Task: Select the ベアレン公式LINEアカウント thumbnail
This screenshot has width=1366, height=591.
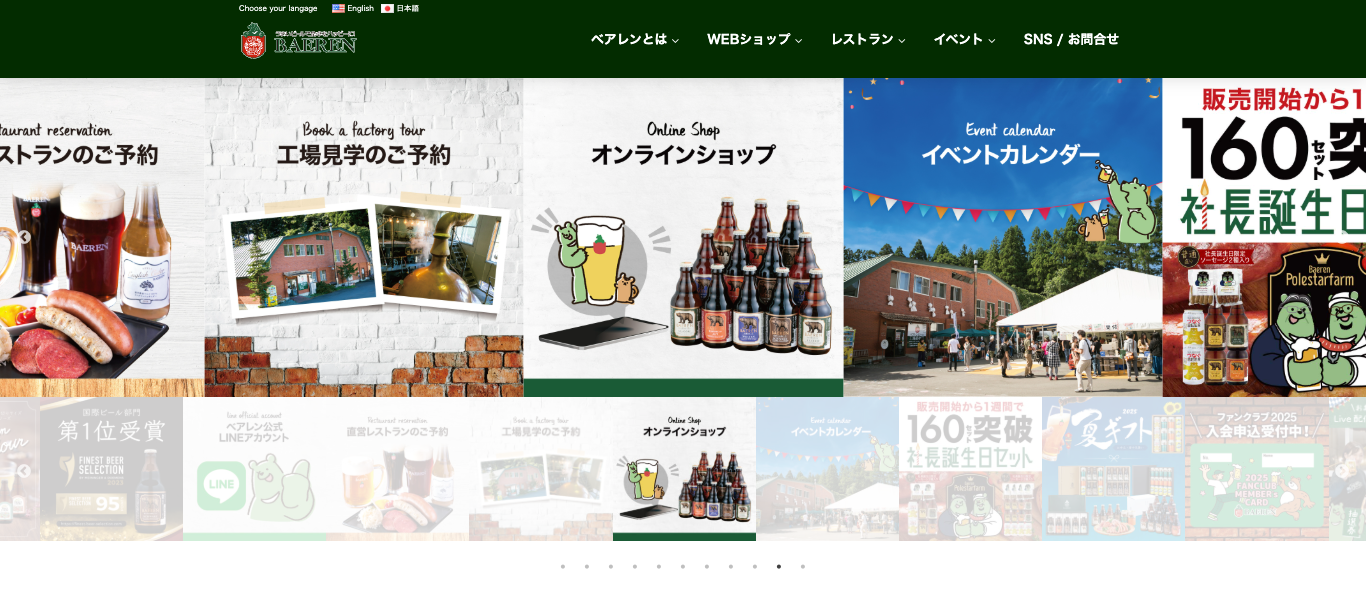Action: pos(254,469)
